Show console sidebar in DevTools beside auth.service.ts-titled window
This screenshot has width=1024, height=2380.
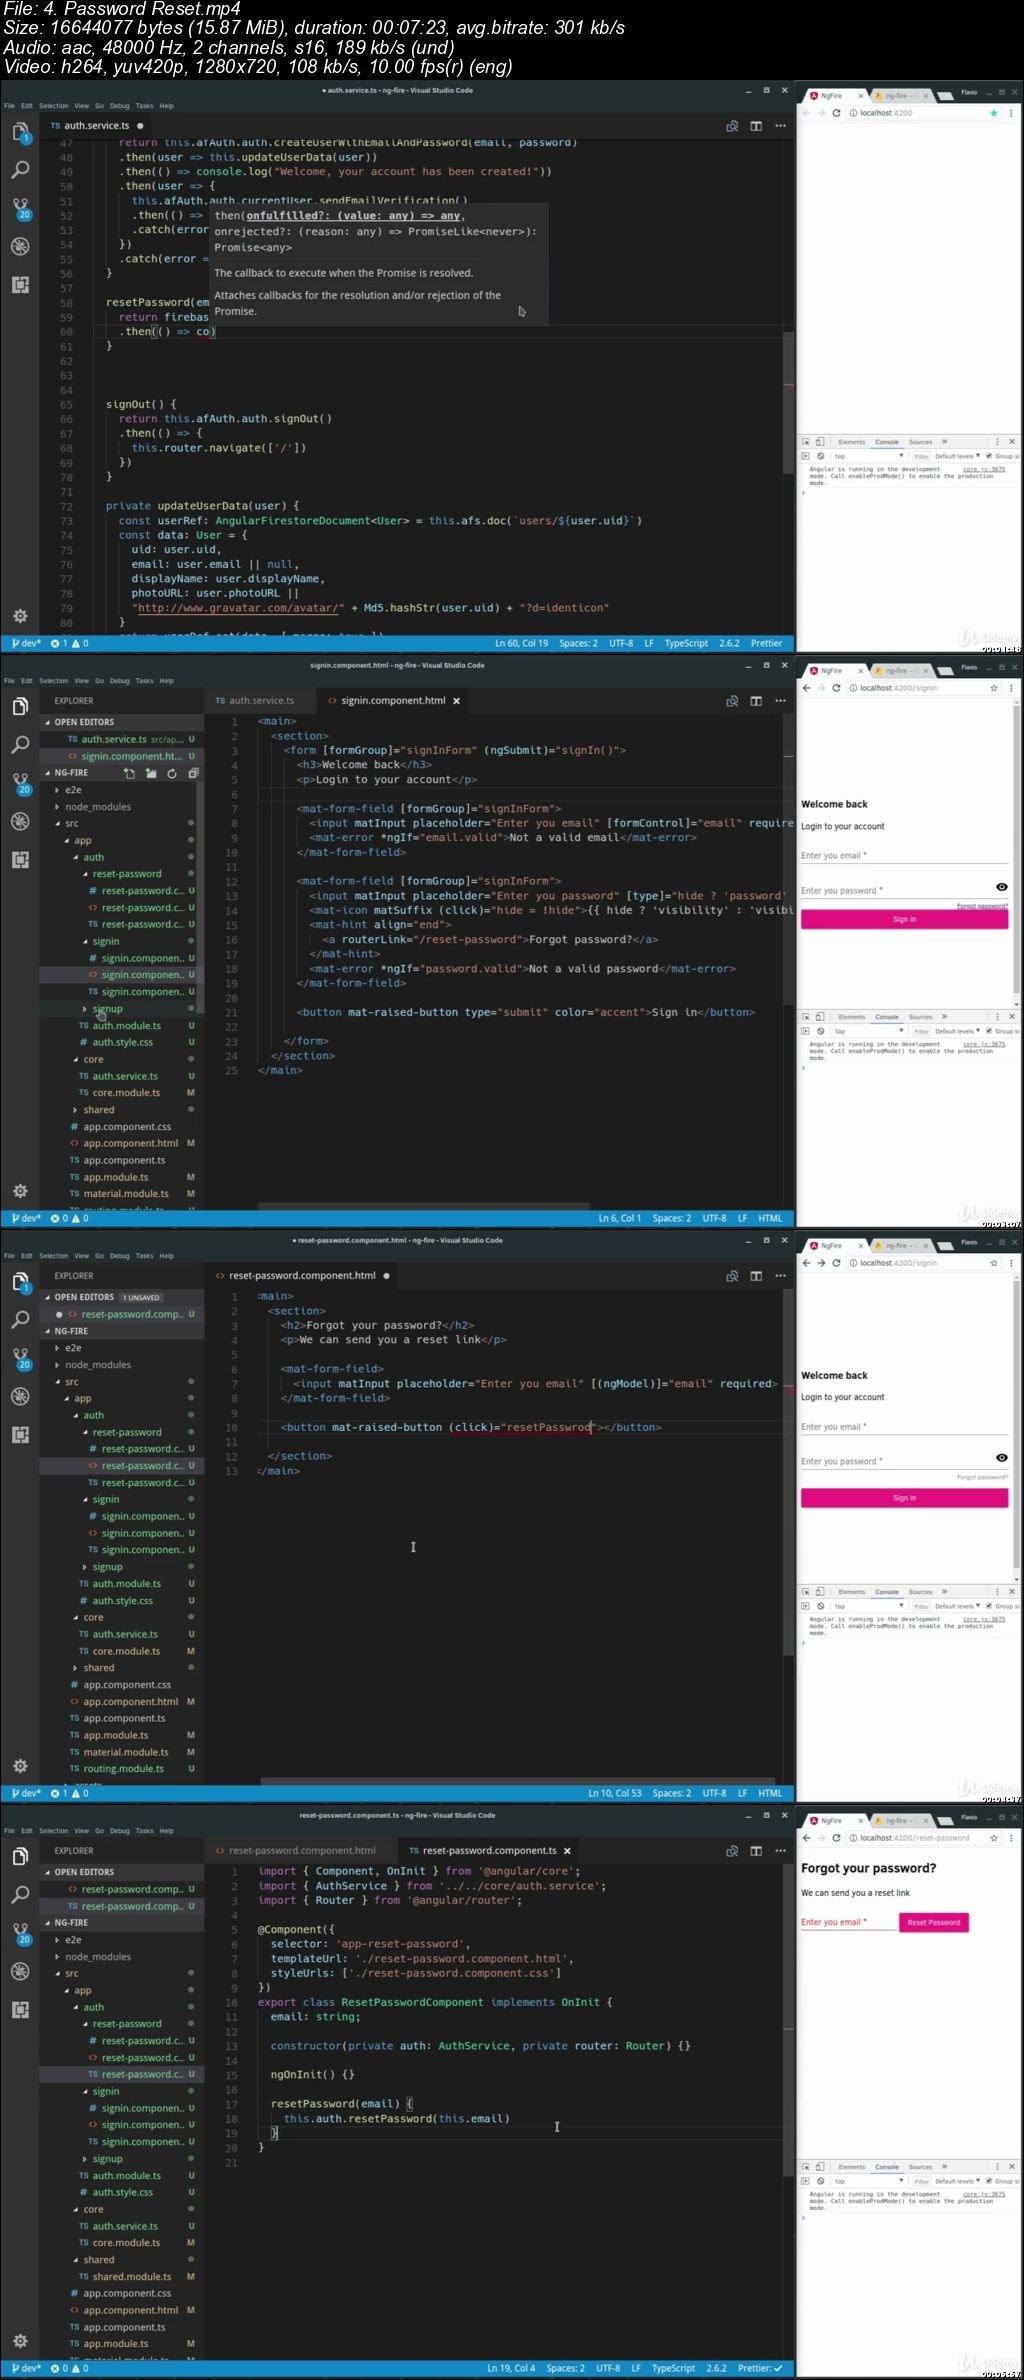(x=805, y=456)
